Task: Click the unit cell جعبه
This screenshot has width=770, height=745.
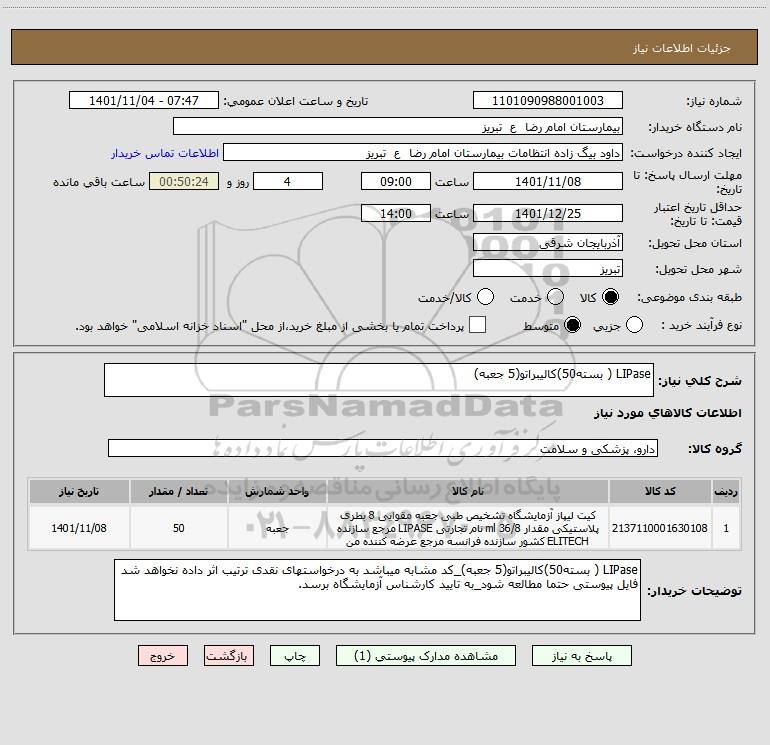Action: pyautogui.click(x=277, y=528)
